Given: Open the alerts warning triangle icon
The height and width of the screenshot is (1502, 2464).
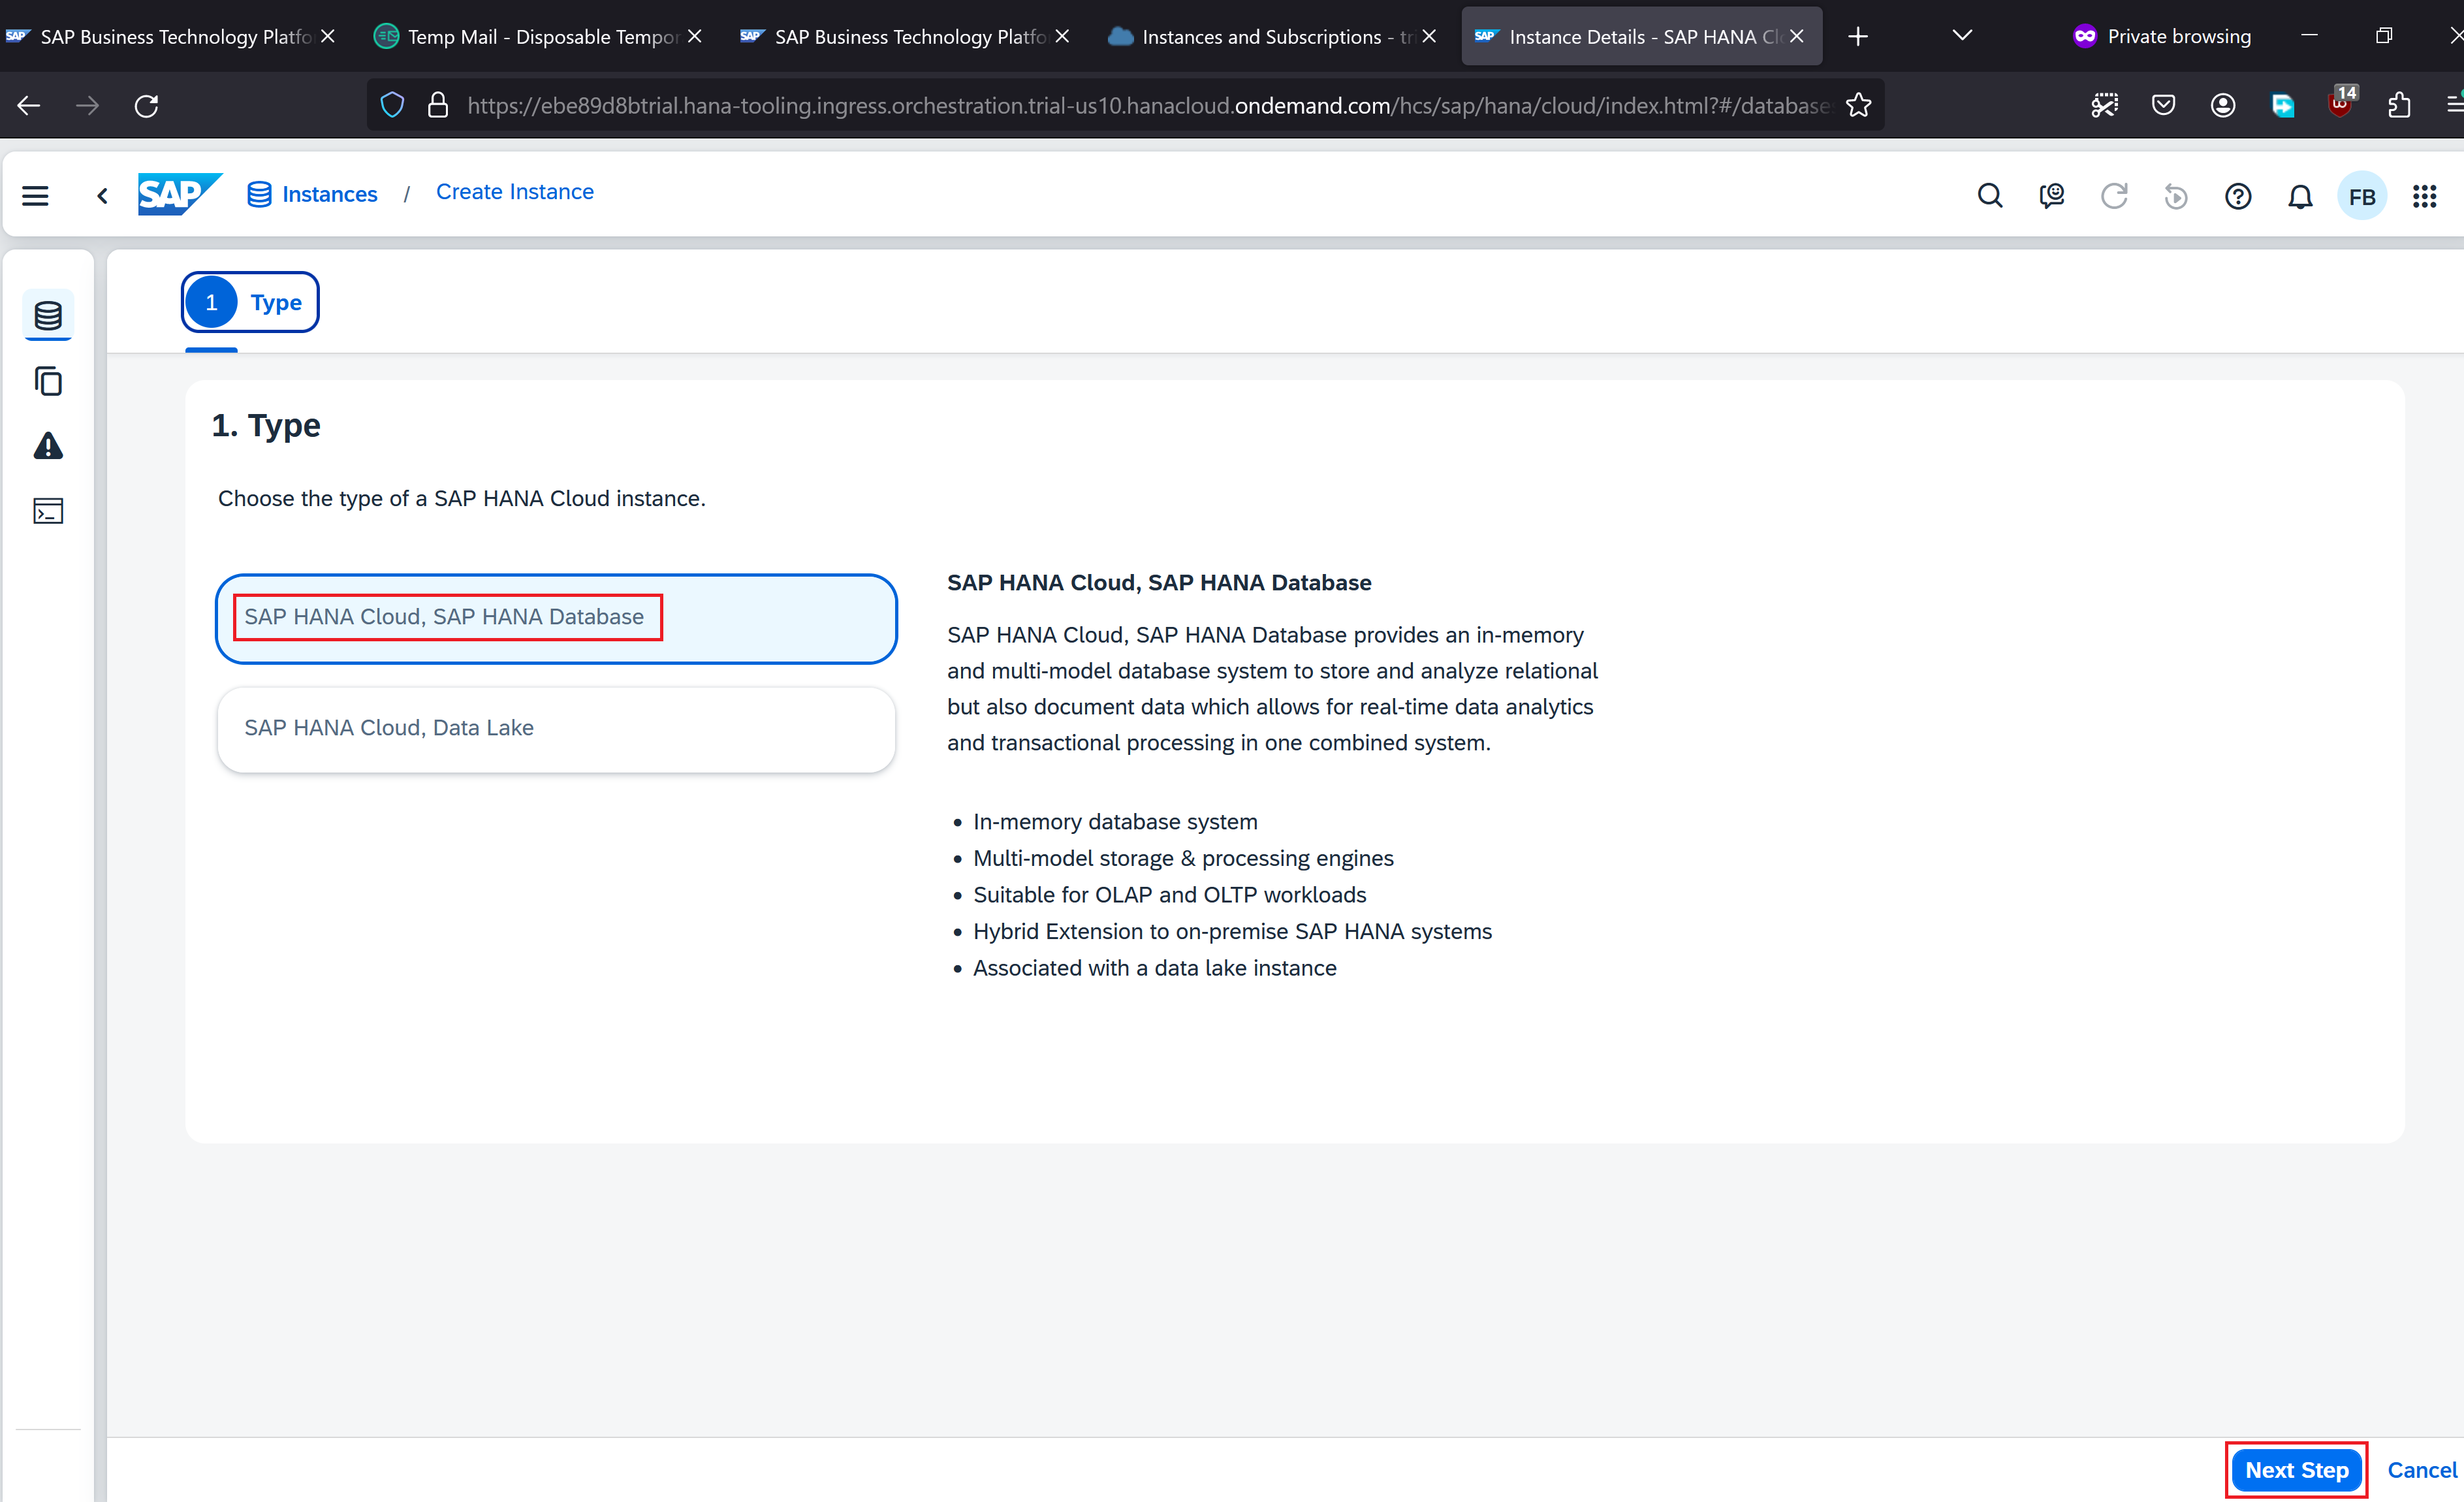Looking at the screenshot, I should (48, 446).
